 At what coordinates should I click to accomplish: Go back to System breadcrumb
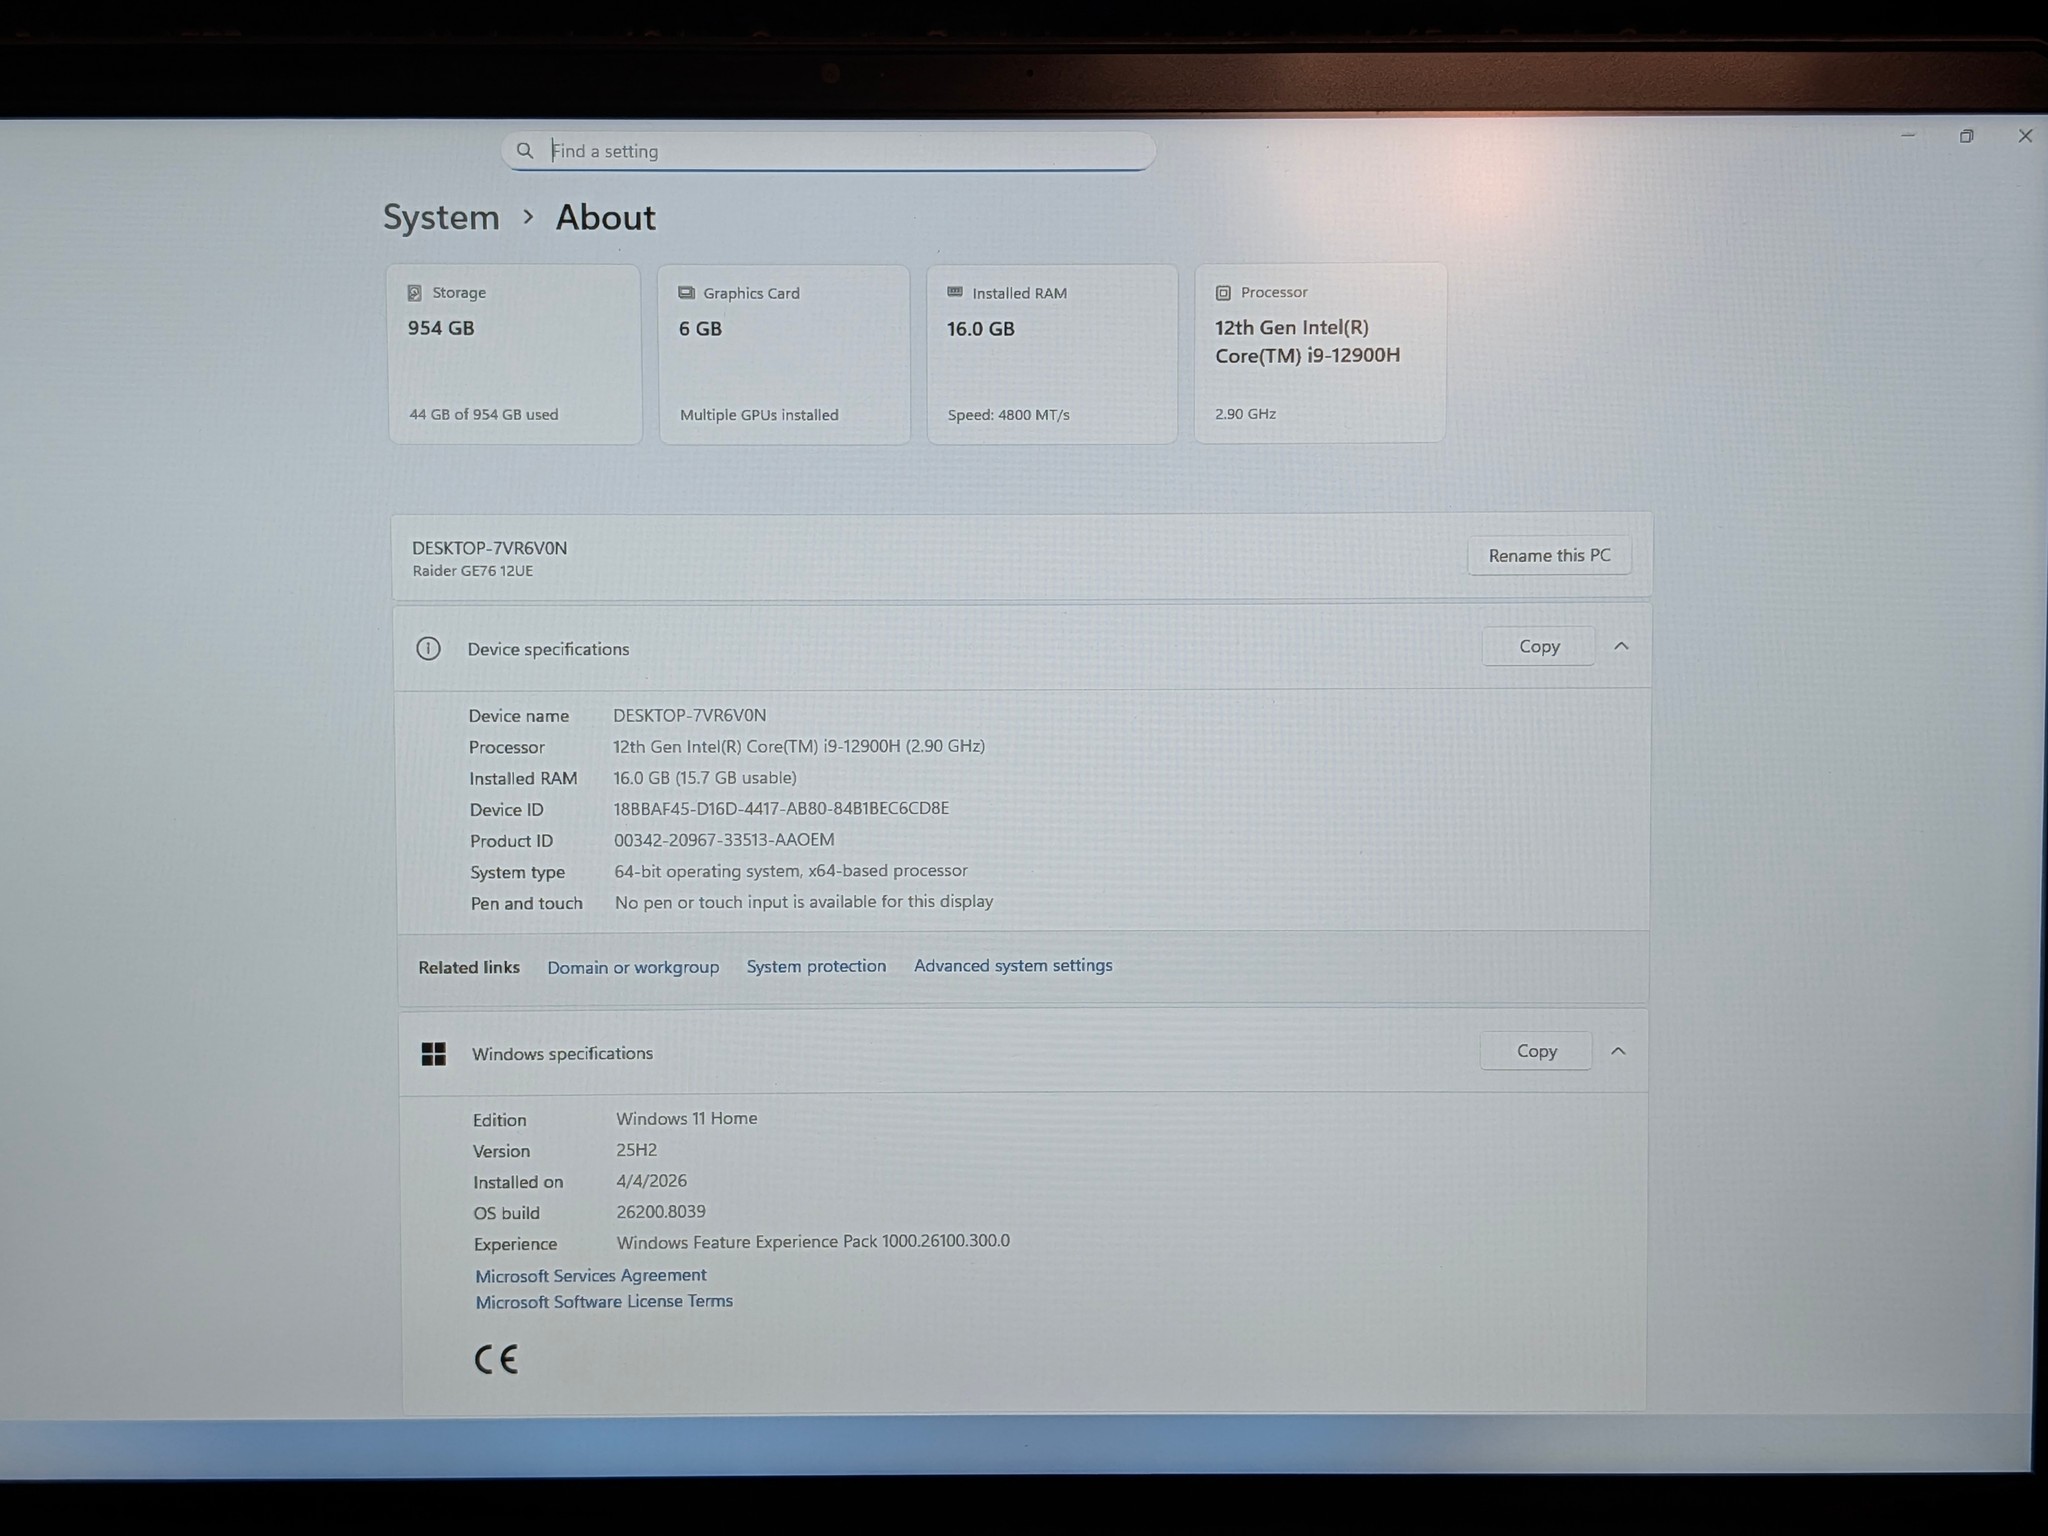point(441,217)
